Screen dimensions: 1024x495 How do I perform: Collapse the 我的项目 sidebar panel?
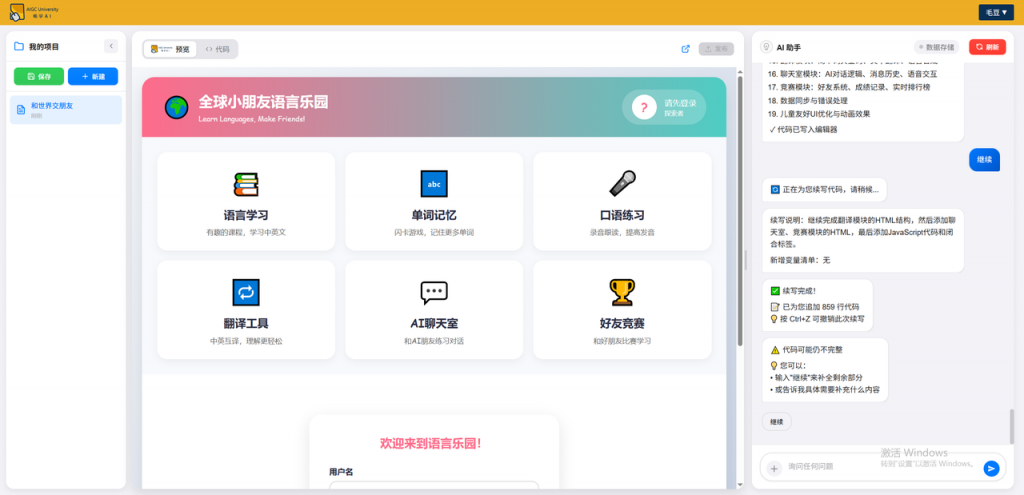pos(111,46)
